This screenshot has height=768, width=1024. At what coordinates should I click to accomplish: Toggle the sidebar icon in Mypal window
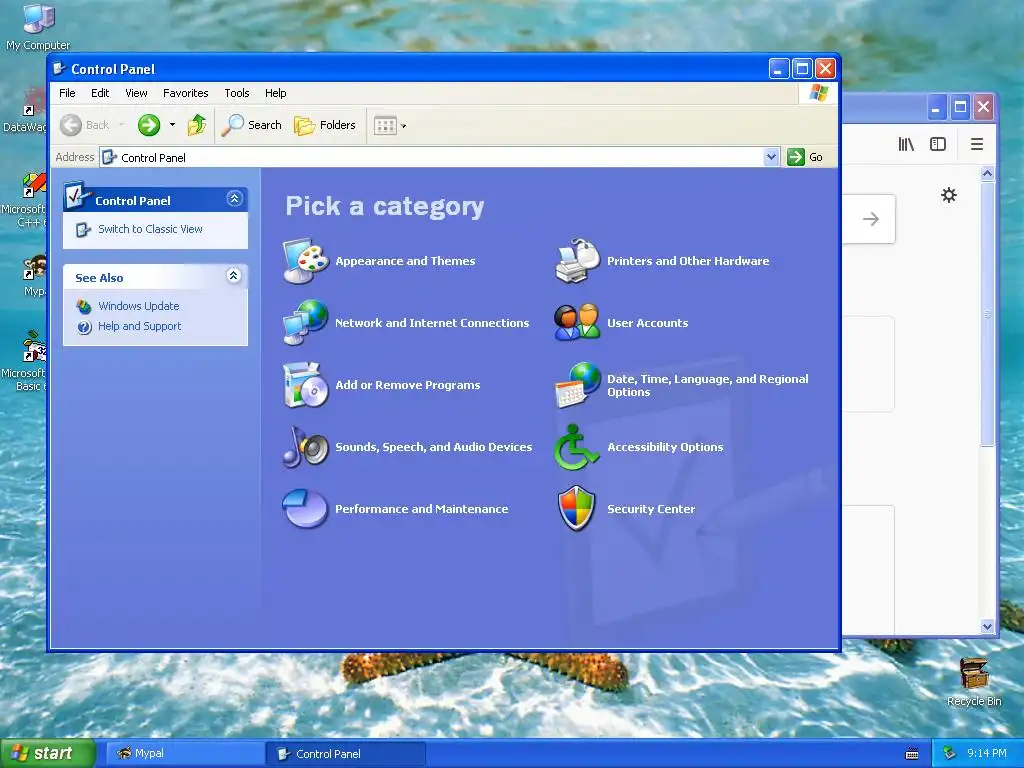(938, 144)
